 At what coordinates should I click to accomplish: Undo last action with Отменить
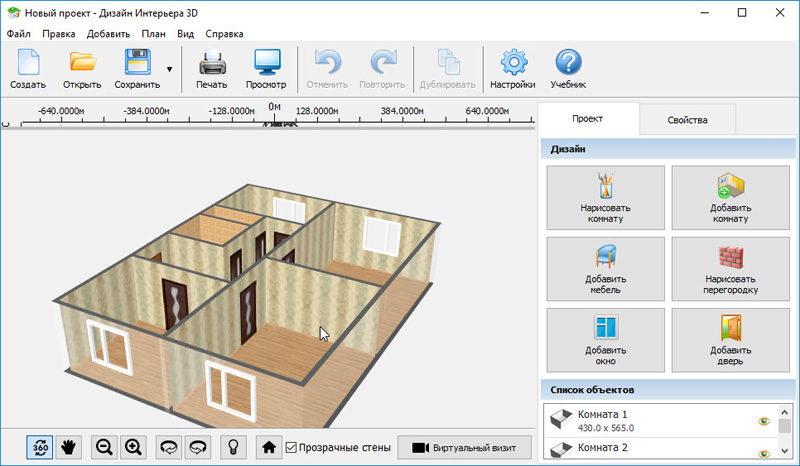[327, 69]
